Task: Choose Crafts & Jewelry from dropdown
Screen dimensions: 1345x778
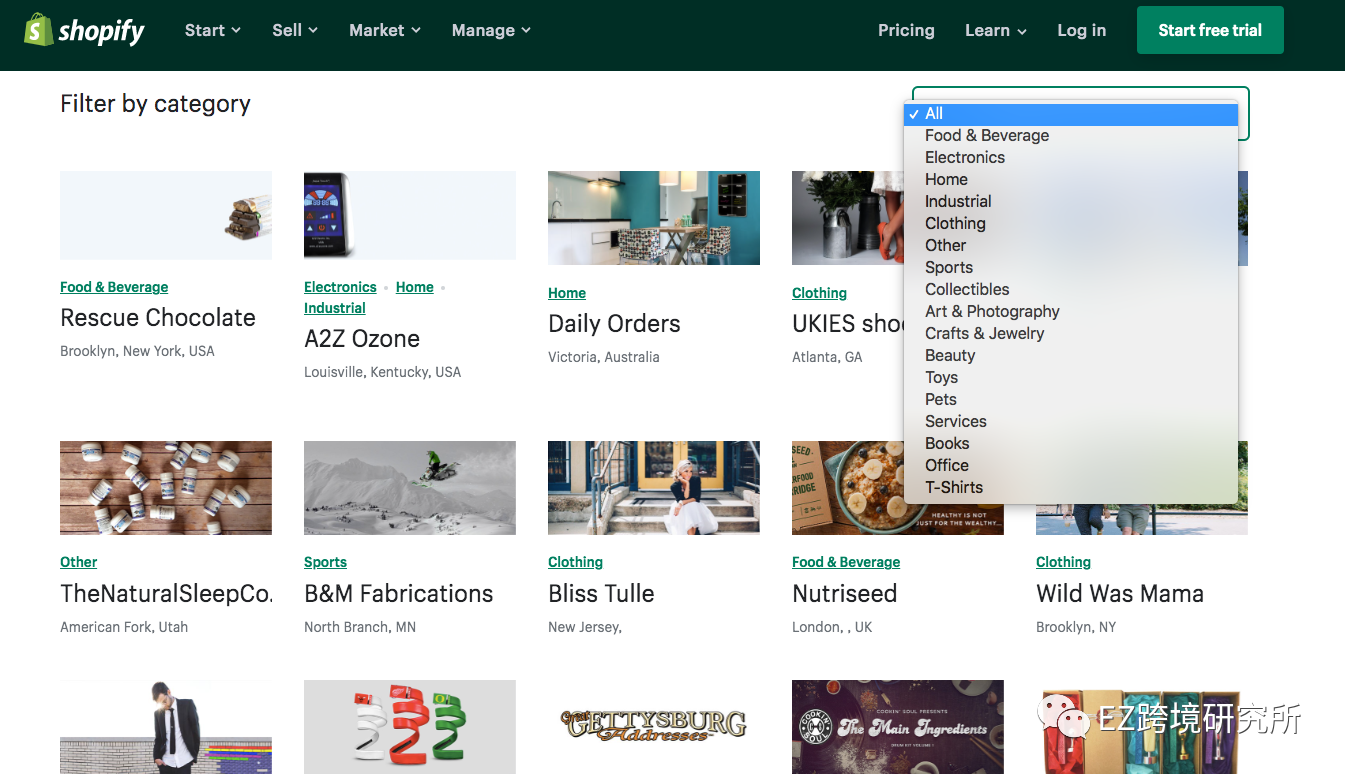Action: pos(1071,333)
